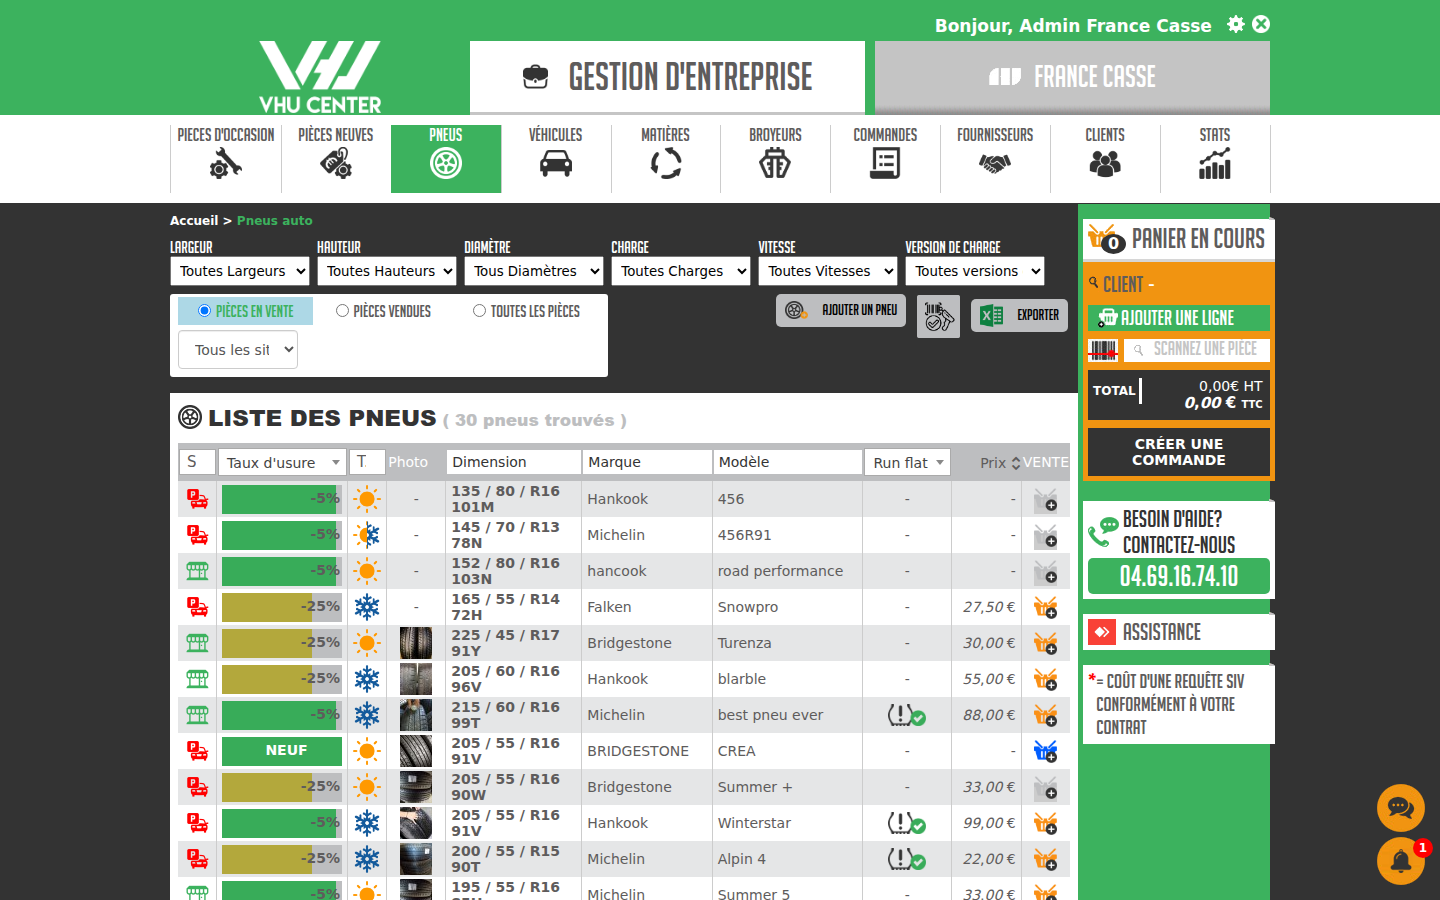1440x900 pixels.
Task: Click the phone help icon
Action: pos(1103,532)
